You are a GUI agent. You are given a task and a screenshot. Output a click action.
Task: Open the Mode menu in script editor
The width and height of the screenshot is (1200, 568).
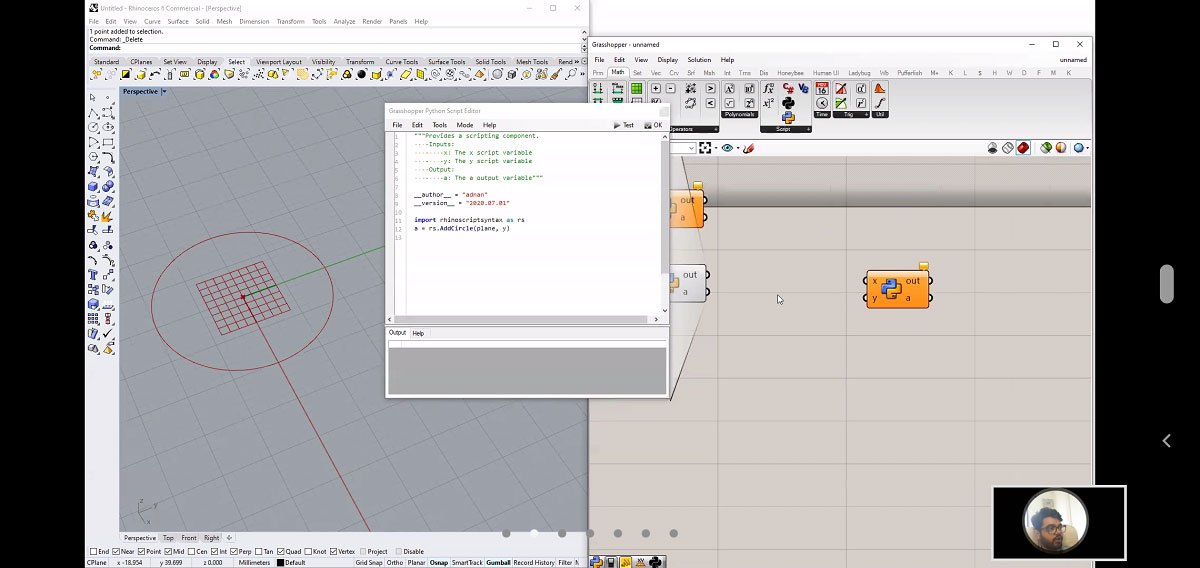click(465, 125)
